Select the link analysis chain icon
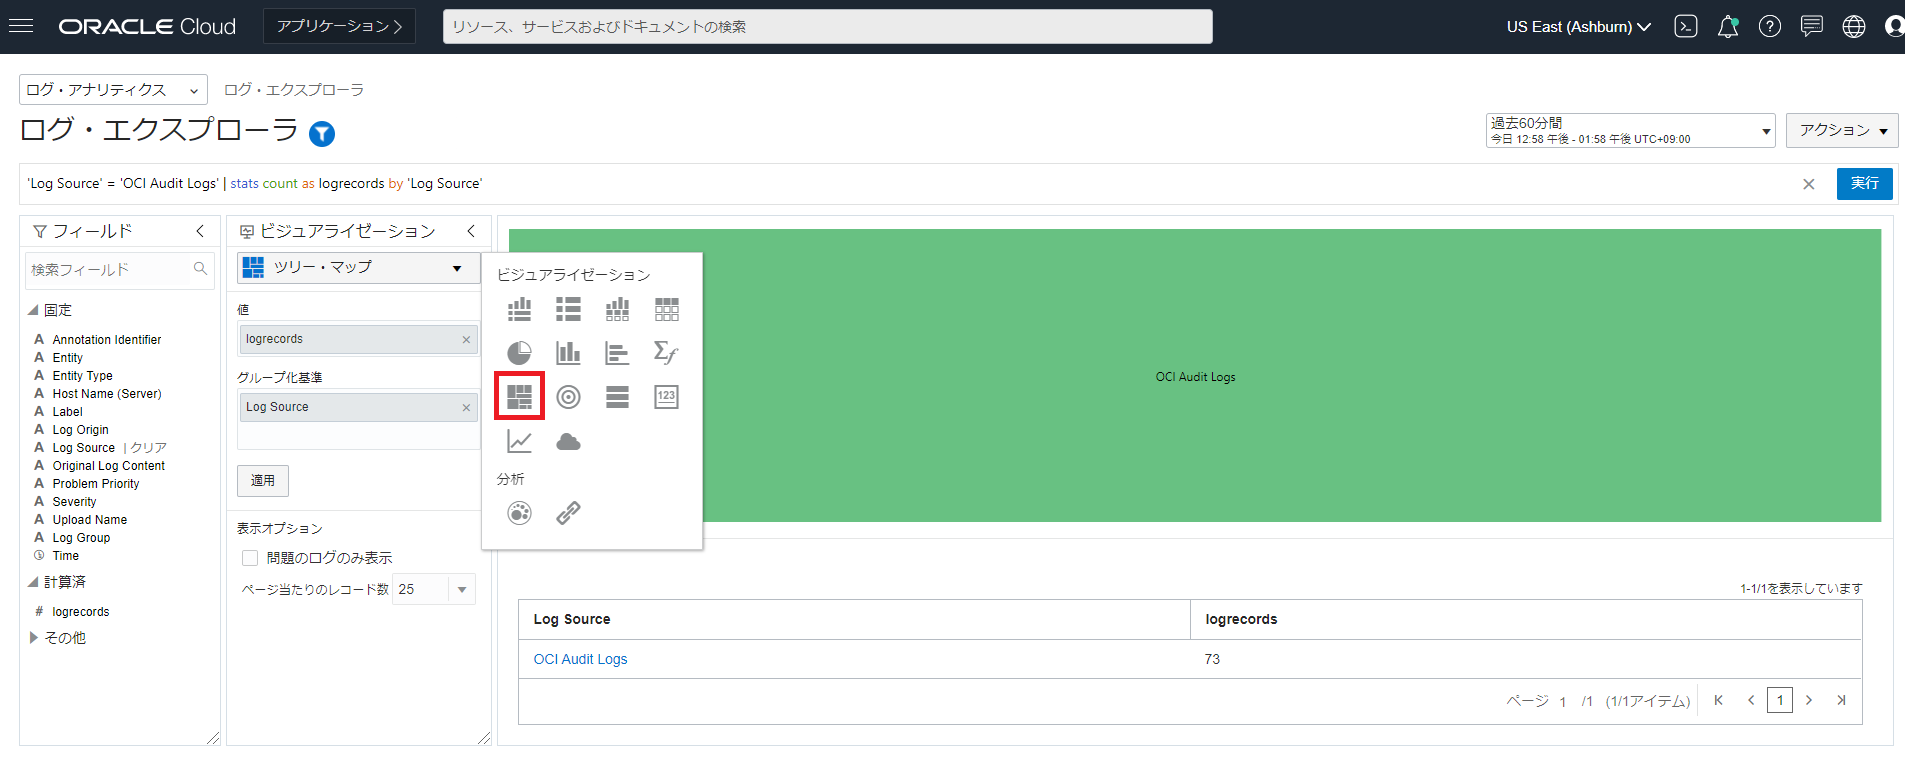Screen dimensions: 1905x771 (568, 513)
